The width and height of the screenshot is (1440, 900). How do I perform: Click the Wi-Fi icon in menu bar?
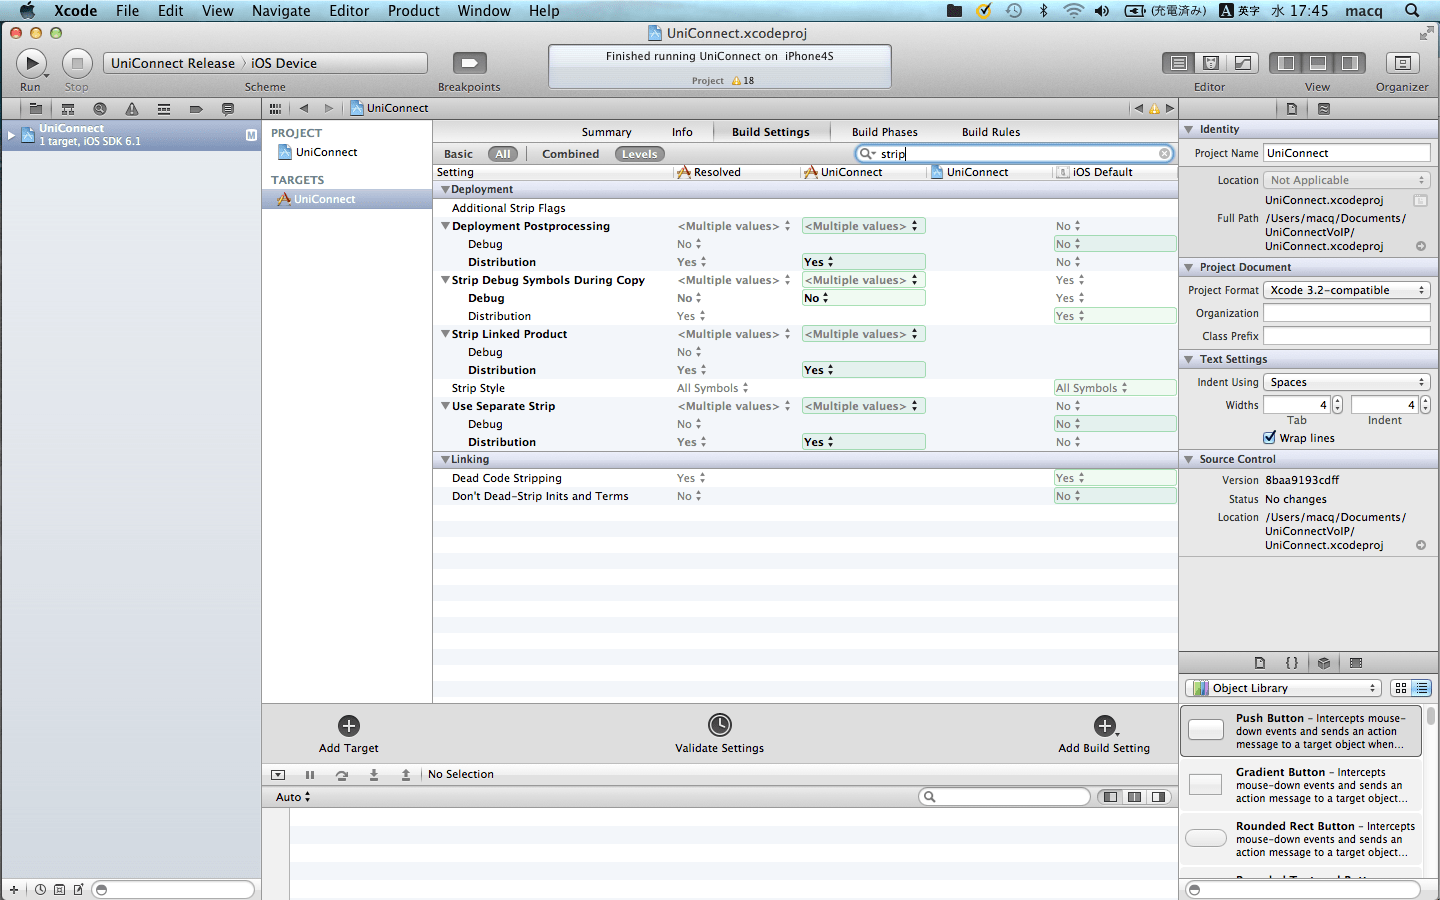(1073, 11)
